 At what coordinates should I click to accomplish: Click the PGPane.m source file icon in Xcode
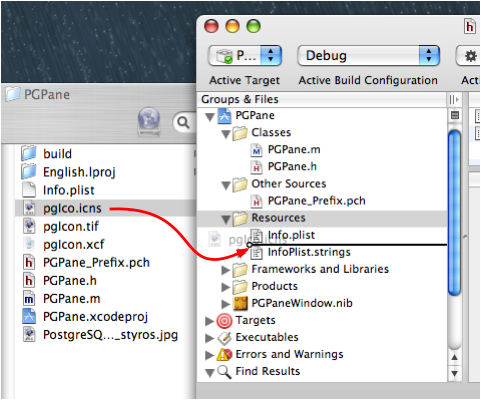[x=256, y=150]
